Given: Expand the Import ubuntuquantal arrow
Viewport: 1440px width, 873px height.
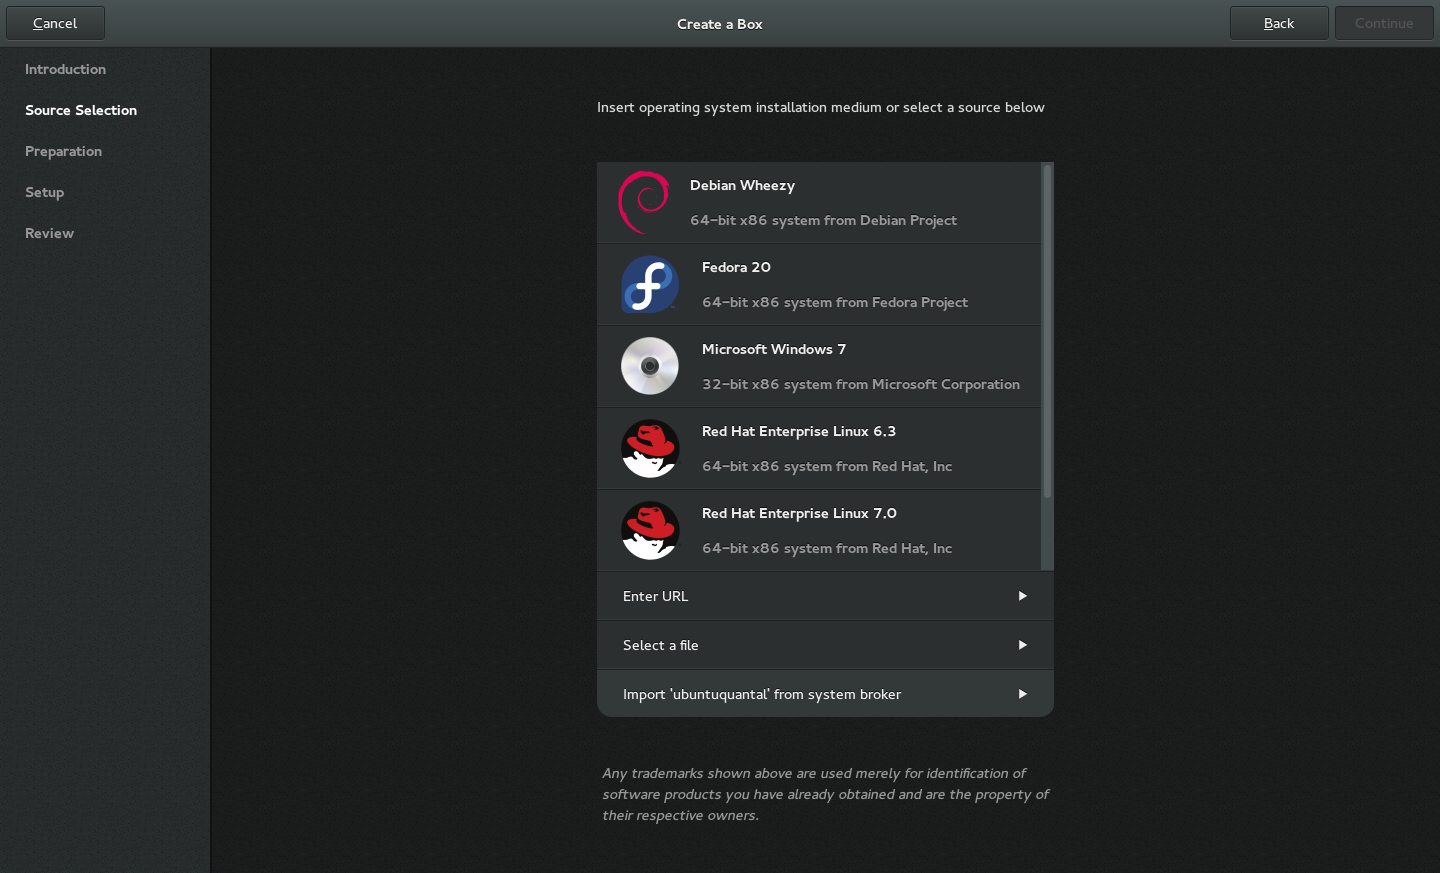Looking at the screenshot, I should (1022, 694).
